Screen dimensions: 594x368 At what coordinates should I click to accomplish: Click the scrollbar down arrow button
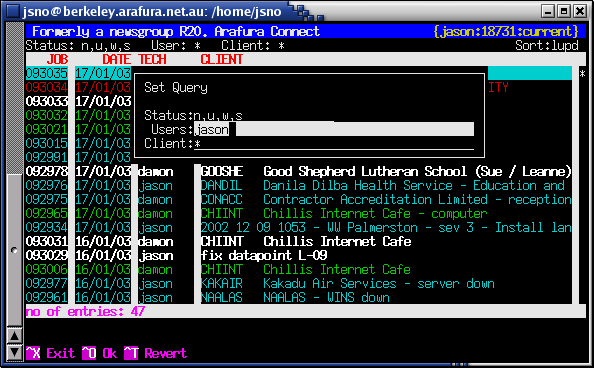pos(14,352)
